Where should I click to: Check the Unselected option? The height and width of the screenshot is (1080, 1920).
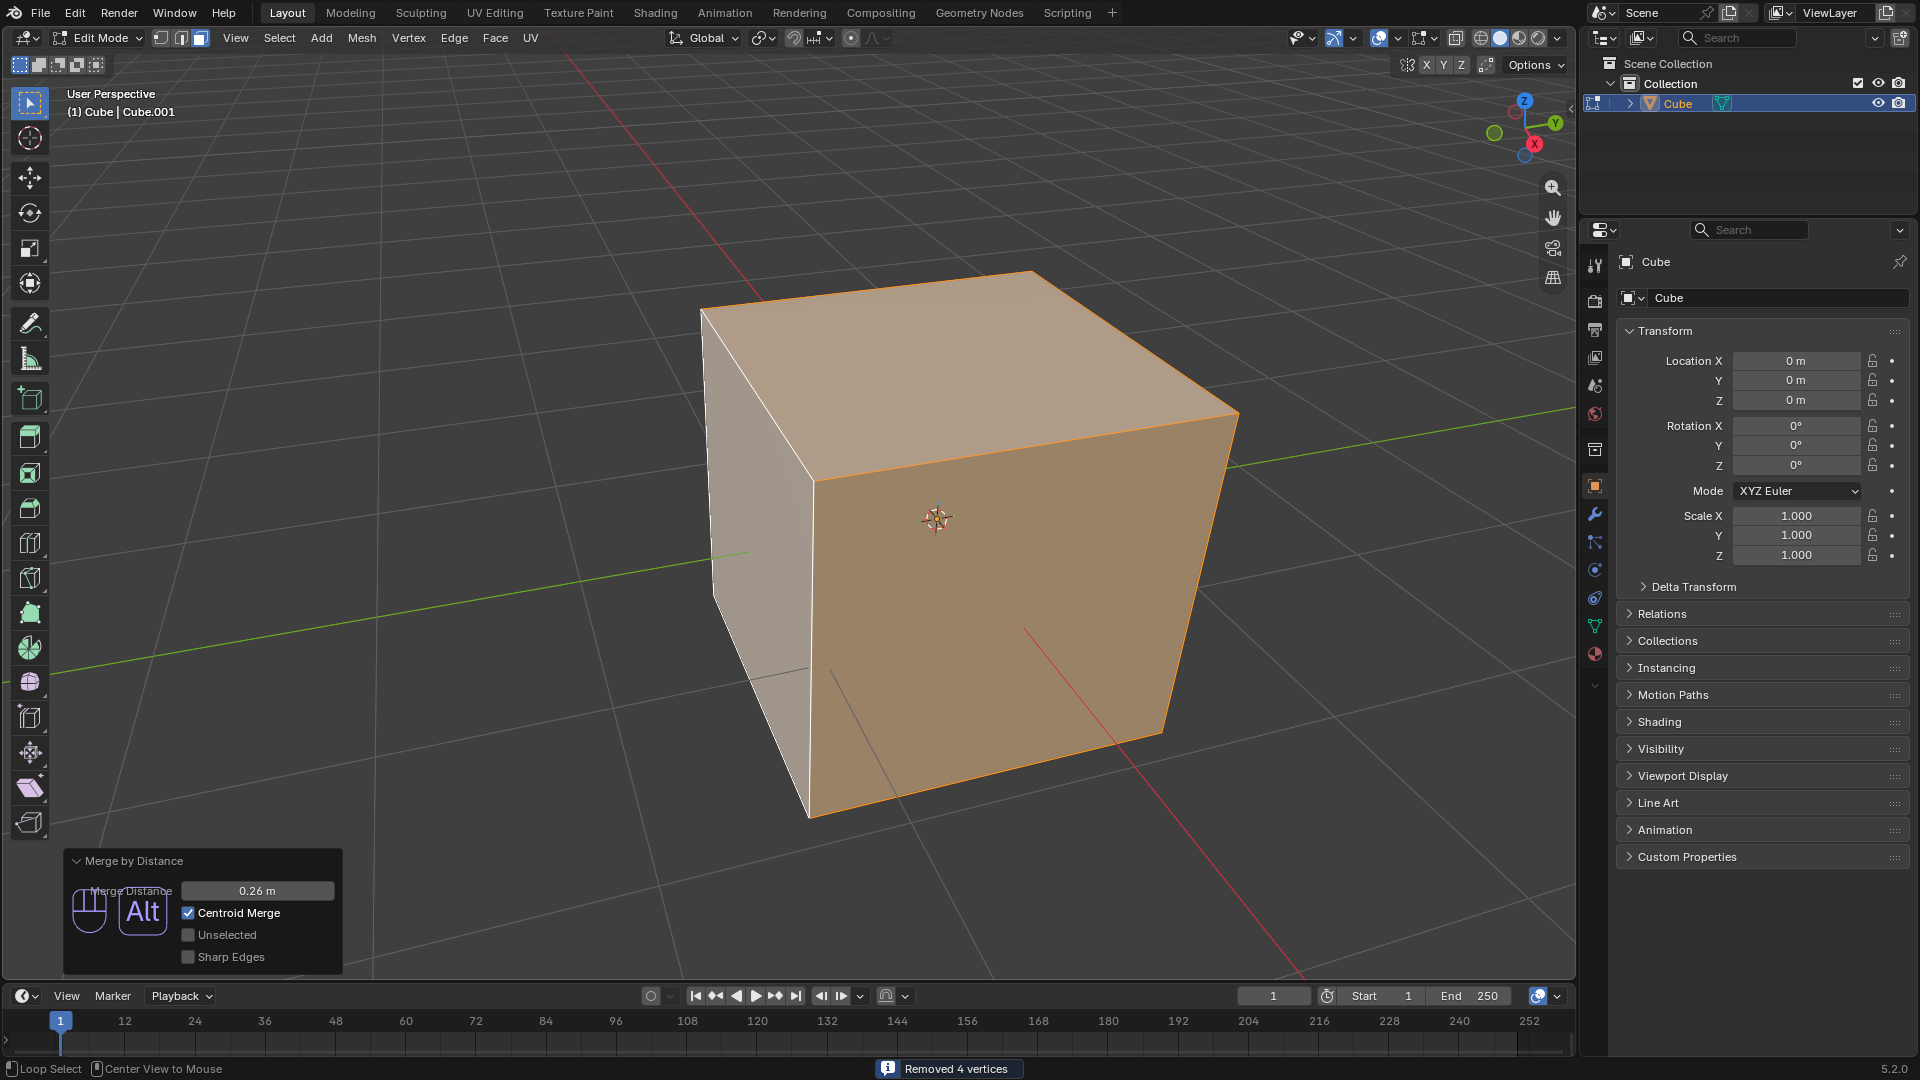tap(188, 935)
